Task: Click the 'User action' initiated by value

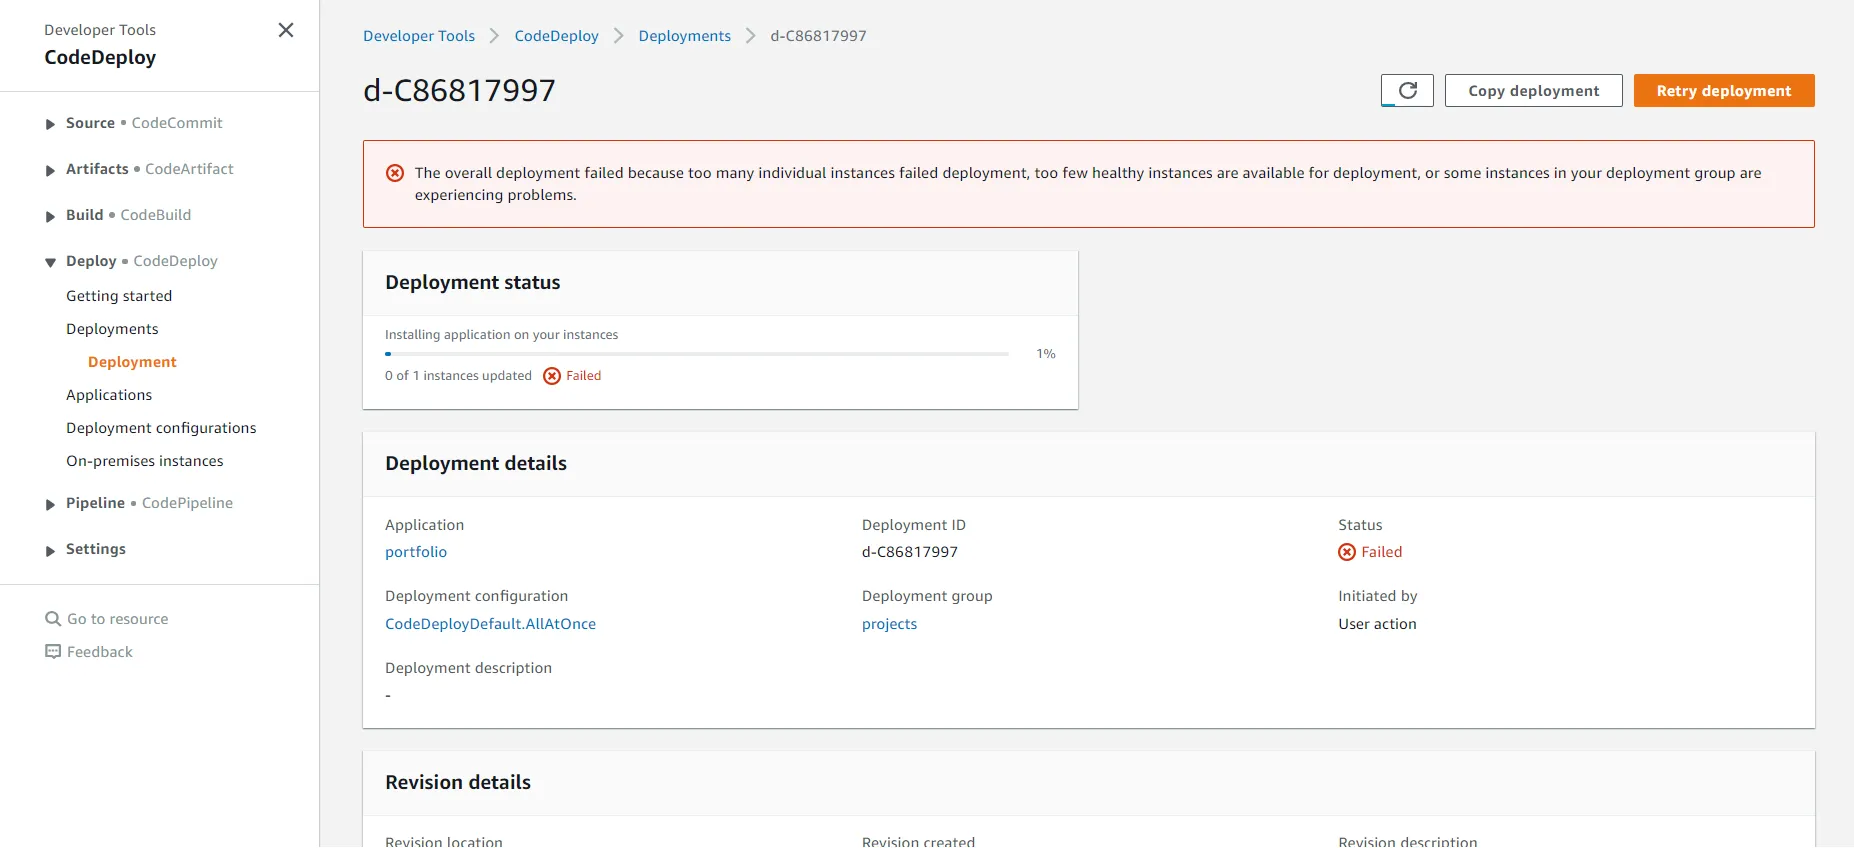Action: 1378,624
